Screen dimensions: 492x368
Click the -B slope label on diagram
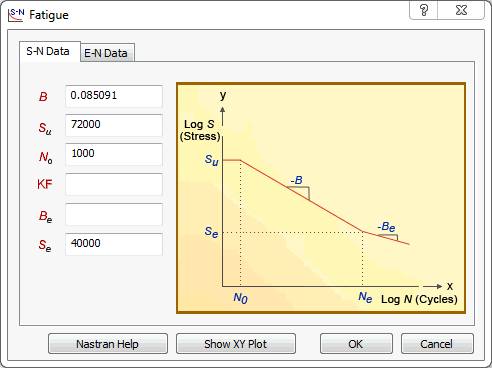coord(296,180)
